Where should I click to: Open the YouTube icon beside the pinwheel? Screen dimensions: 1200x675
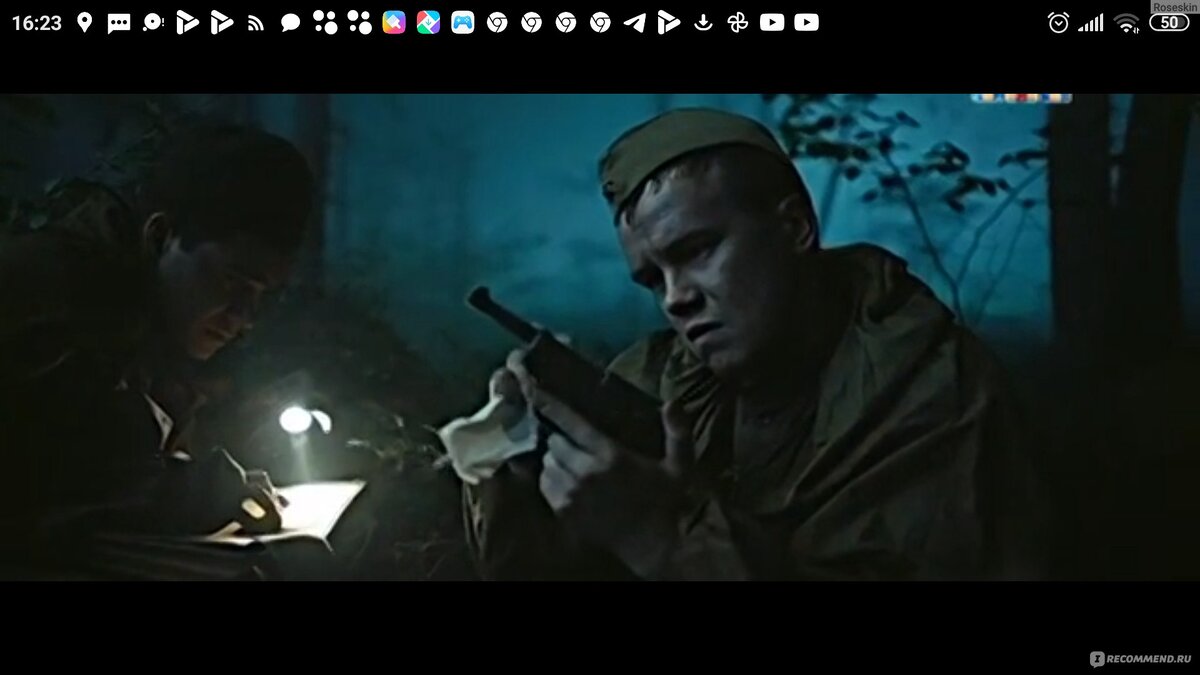pos(771,22)
